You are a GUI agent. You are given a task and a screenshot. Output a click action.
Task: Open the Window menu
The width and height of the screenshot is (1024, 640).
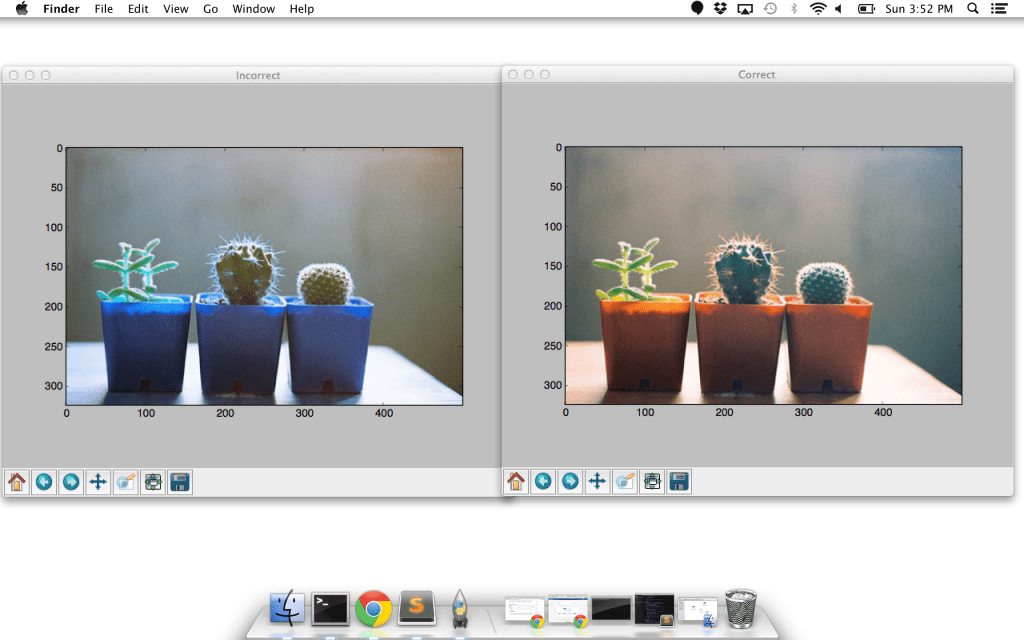tap(253, 9)
